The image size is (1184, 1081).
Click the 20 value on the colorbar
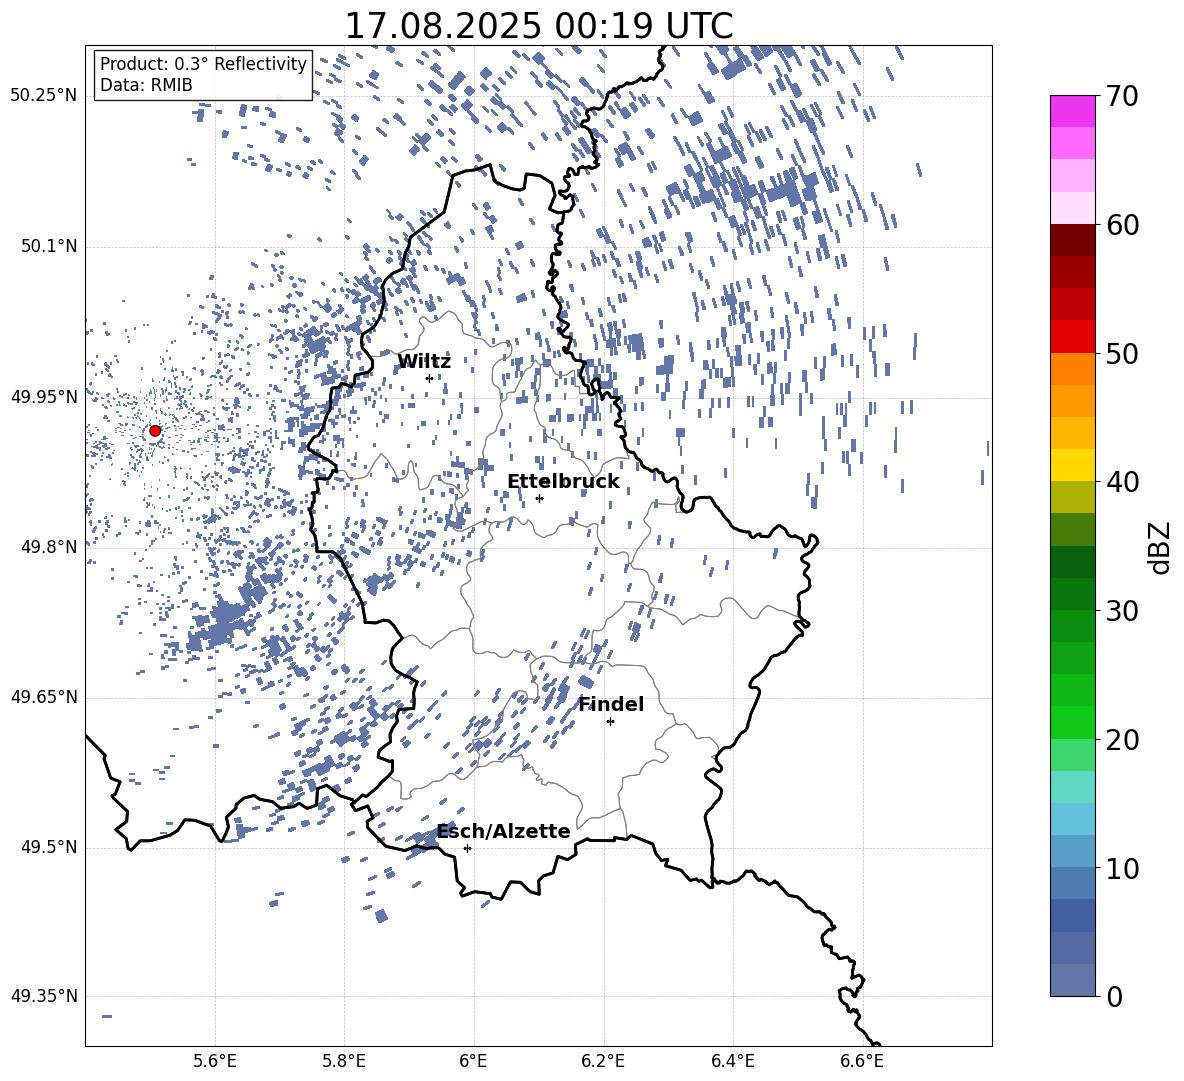pos(1122,740)
